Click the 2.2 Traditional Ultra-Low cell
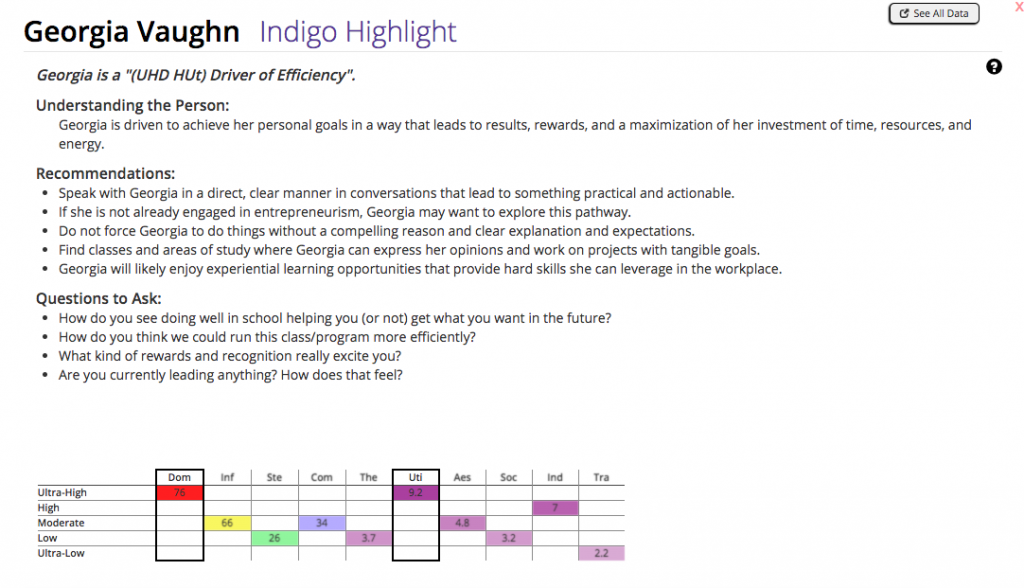1024x588 pixels. click(601, 553)
